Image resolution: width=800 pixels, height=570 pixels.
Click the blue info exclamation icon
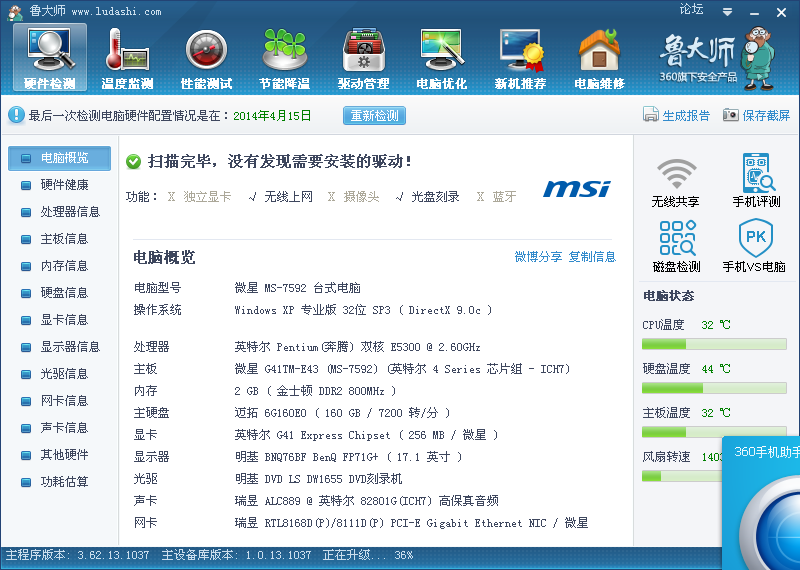point(16,115)
